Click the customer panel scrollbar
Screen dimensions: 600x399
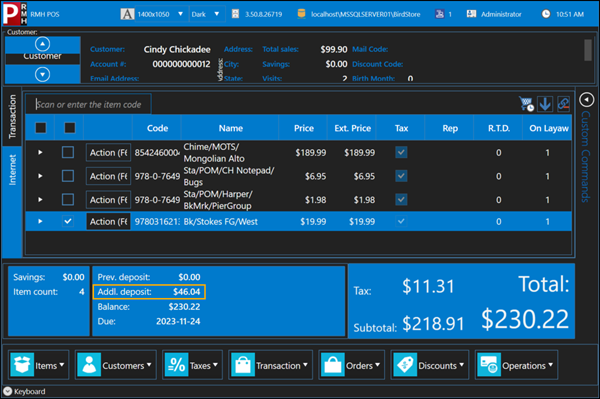point(588,50)
